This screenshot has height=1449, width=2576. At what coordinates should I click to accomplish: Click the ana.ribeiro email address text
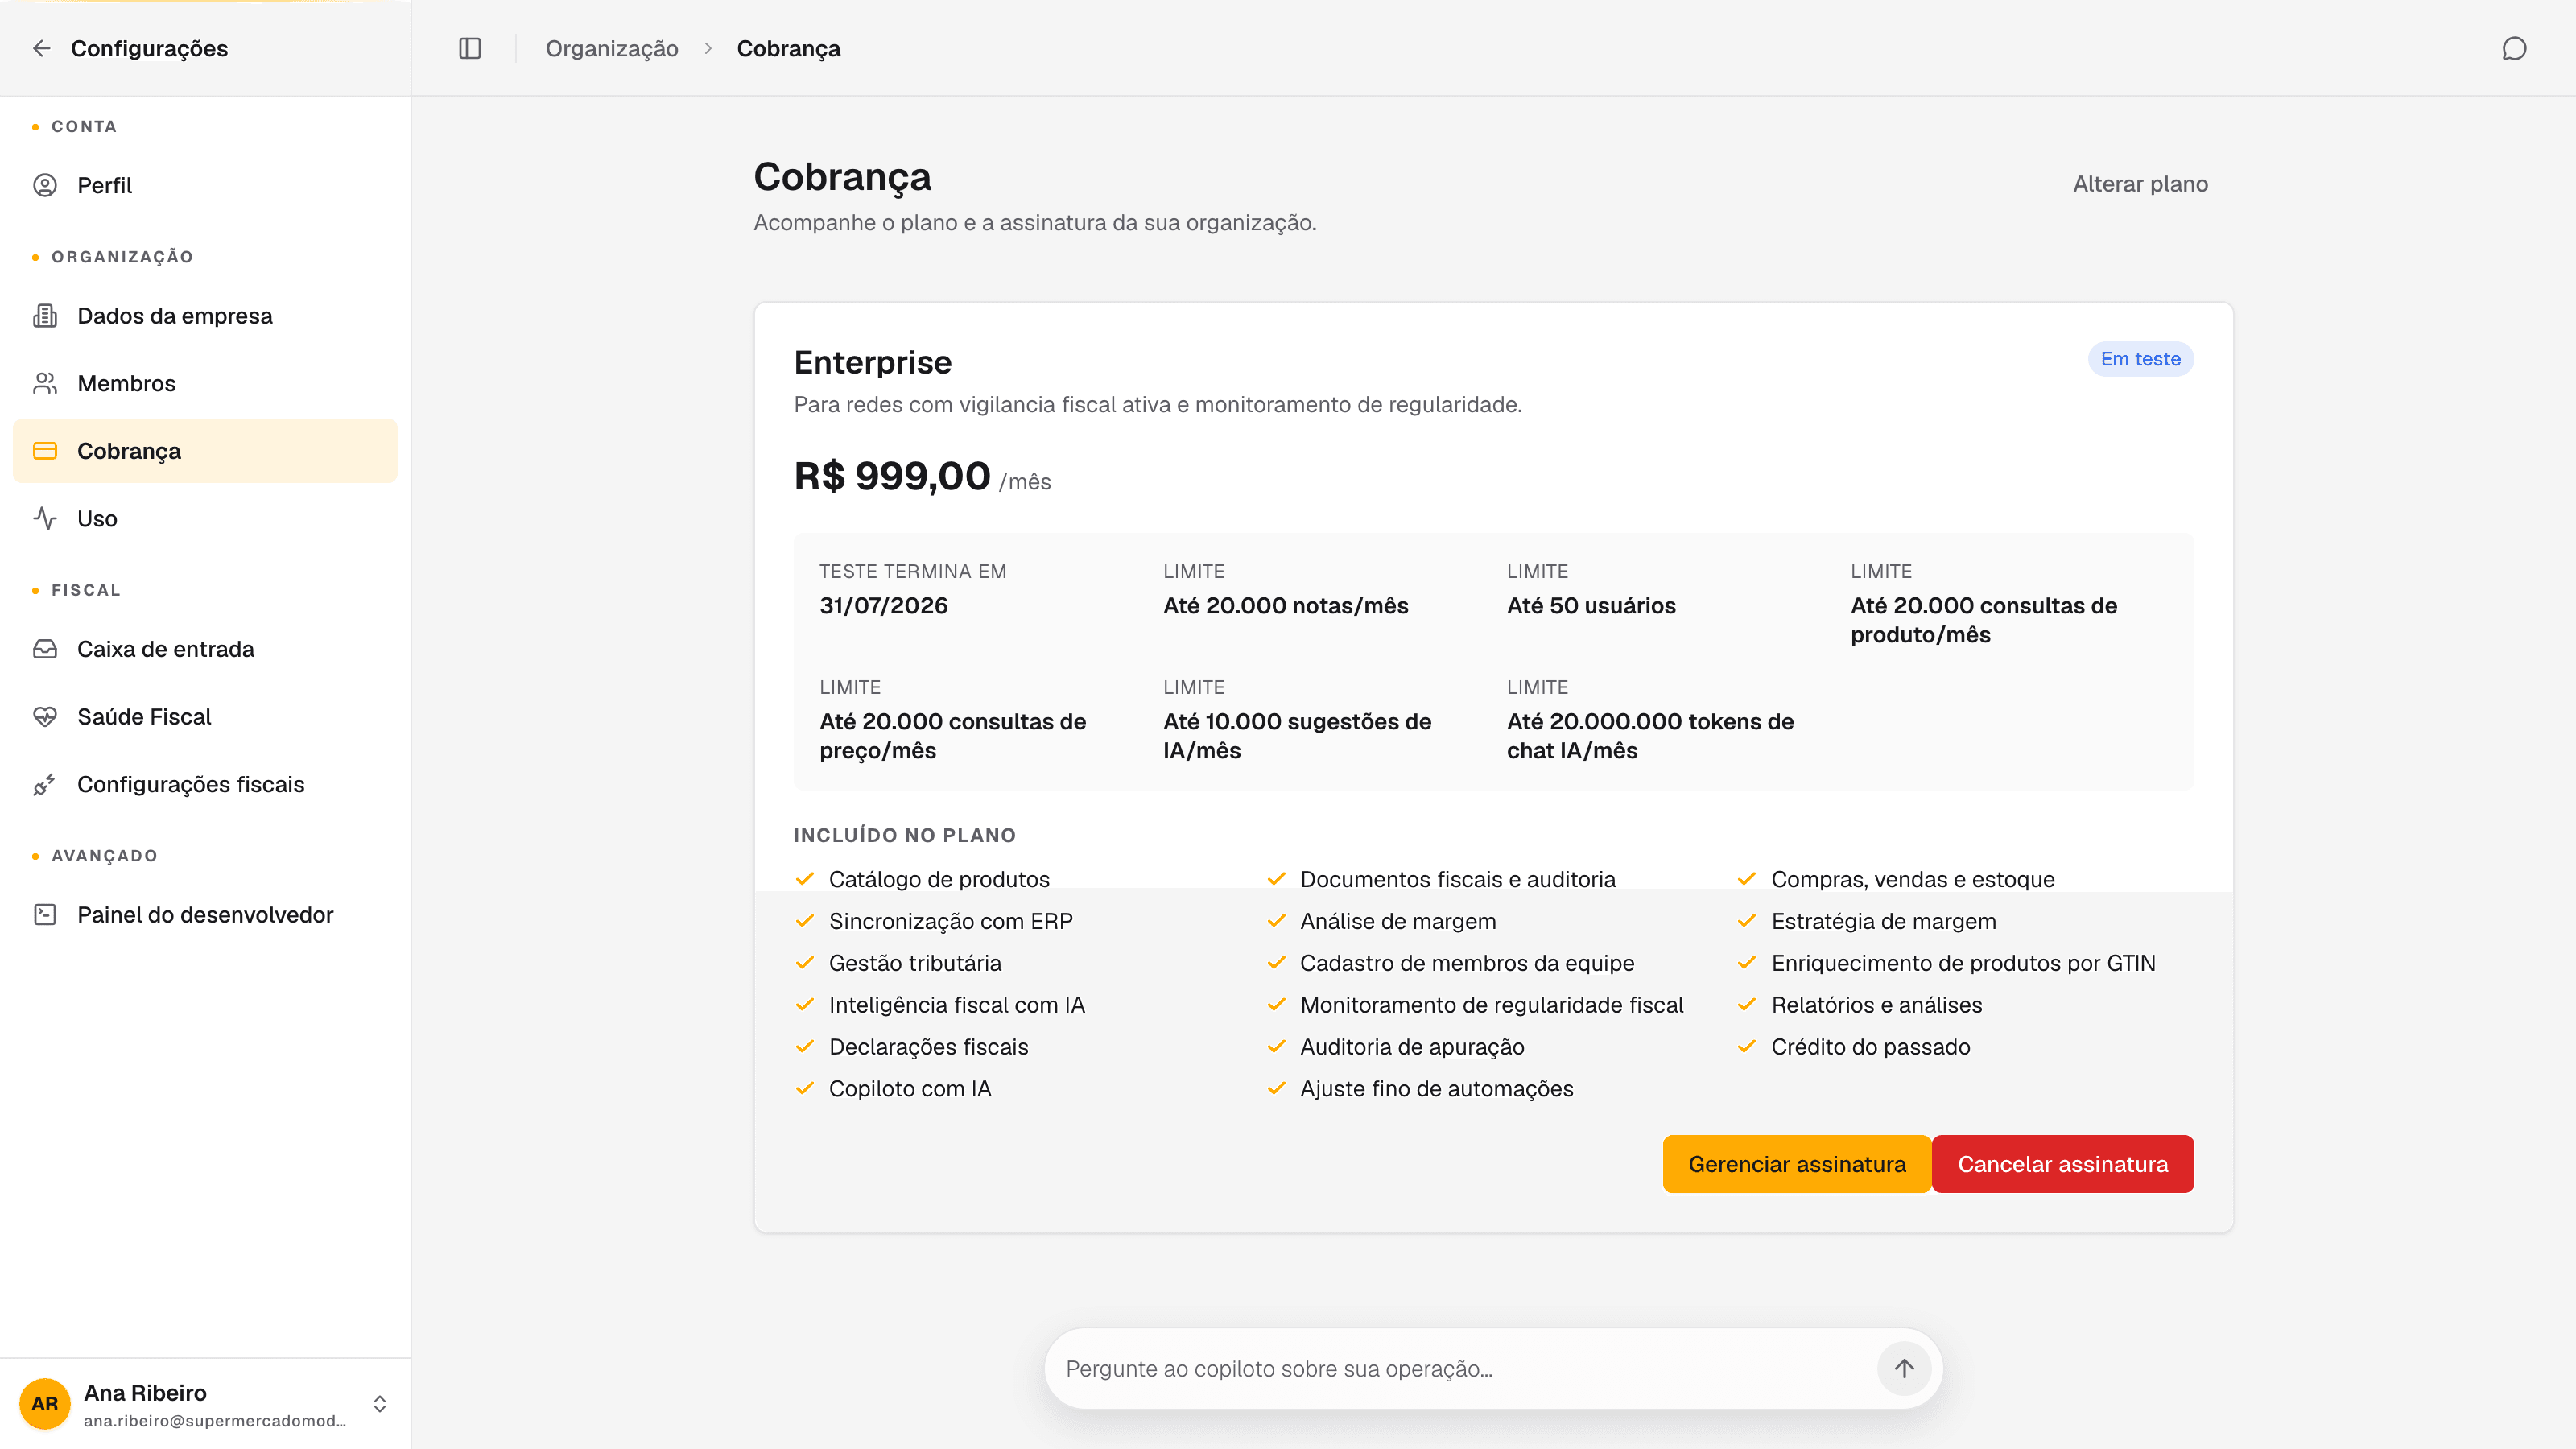[x=215, y=1421]
